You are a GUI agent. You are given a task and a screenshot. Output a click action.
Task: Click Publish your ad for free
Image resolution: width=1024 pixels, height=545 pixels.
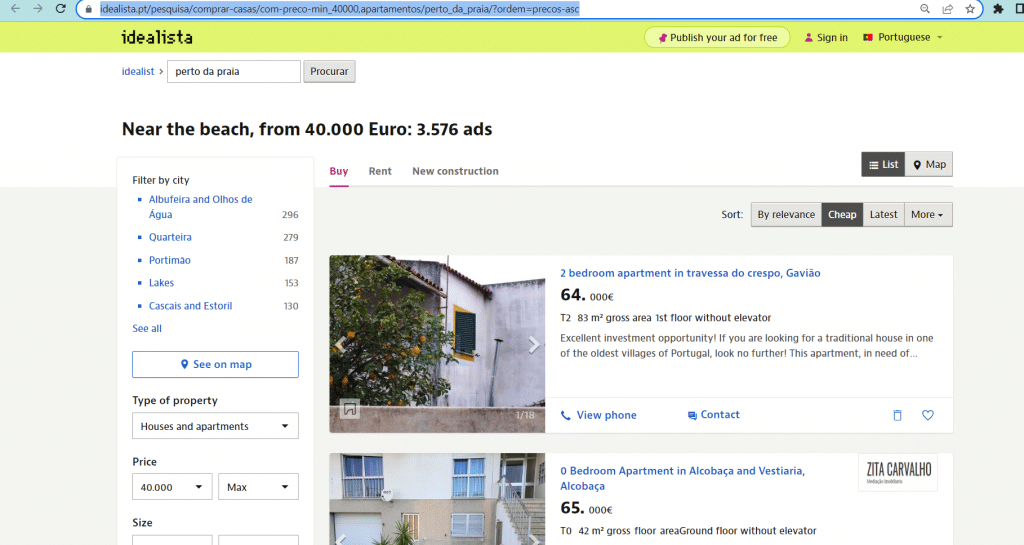[717, 37]
